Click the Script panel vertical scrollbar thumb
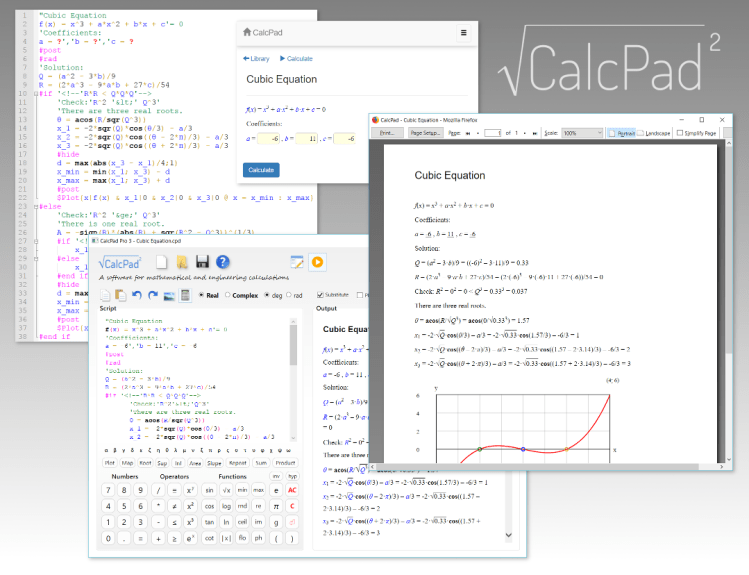 tap(293, 345)
